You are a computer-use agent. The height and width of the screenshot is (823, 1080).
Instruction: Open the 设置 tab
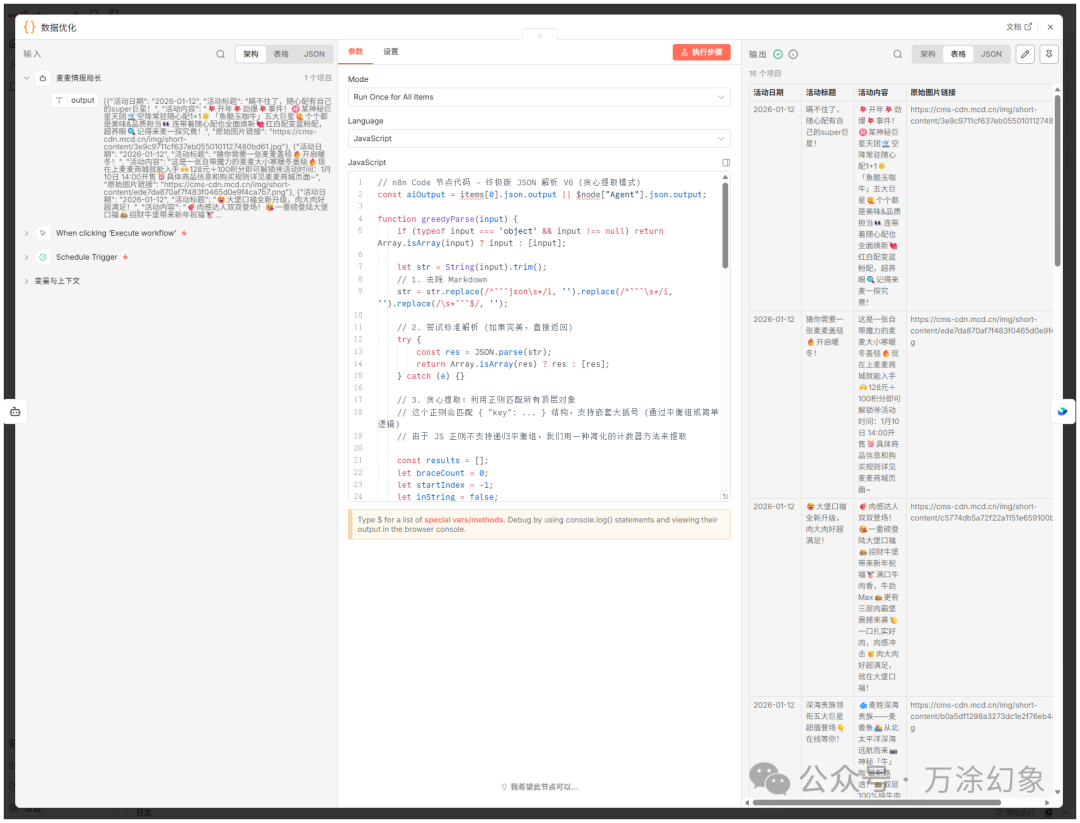pyautogui.click(x=391, y=51)
